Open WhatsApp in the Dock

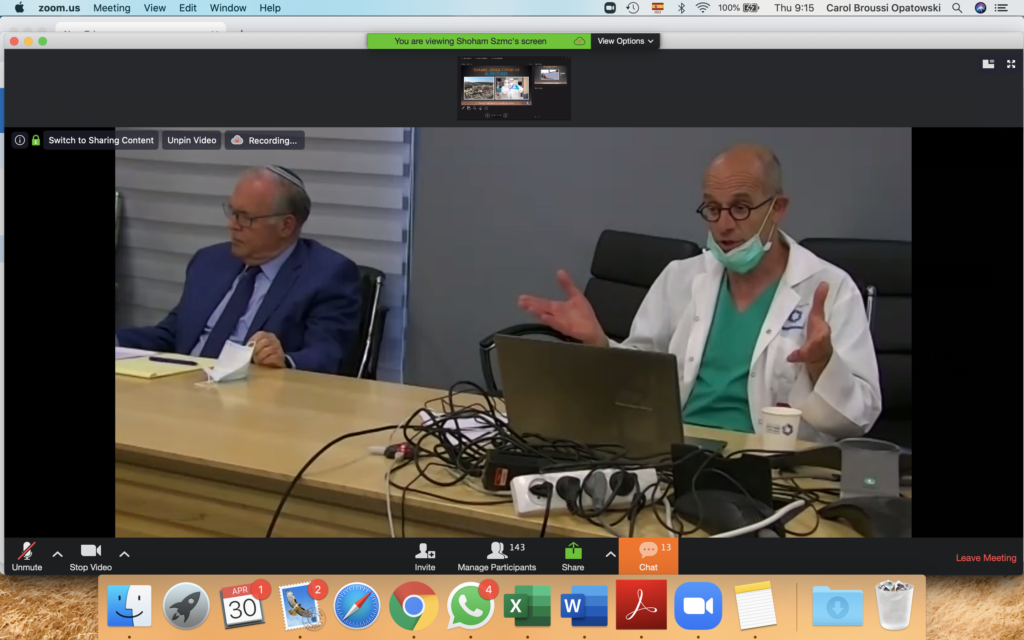coord(470,606)
